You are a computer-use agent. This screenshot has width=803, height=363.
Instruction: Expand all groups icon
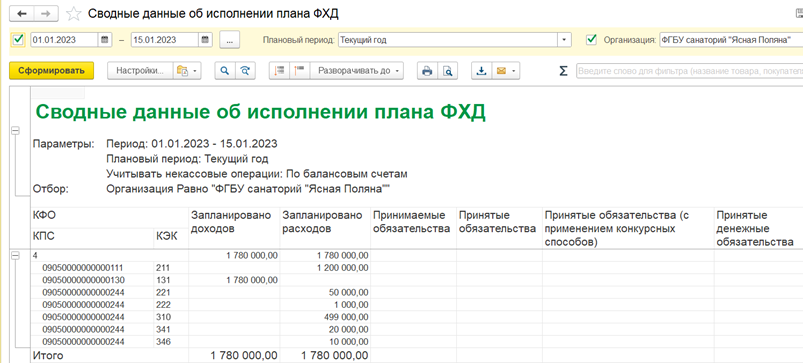coord(279,71)
